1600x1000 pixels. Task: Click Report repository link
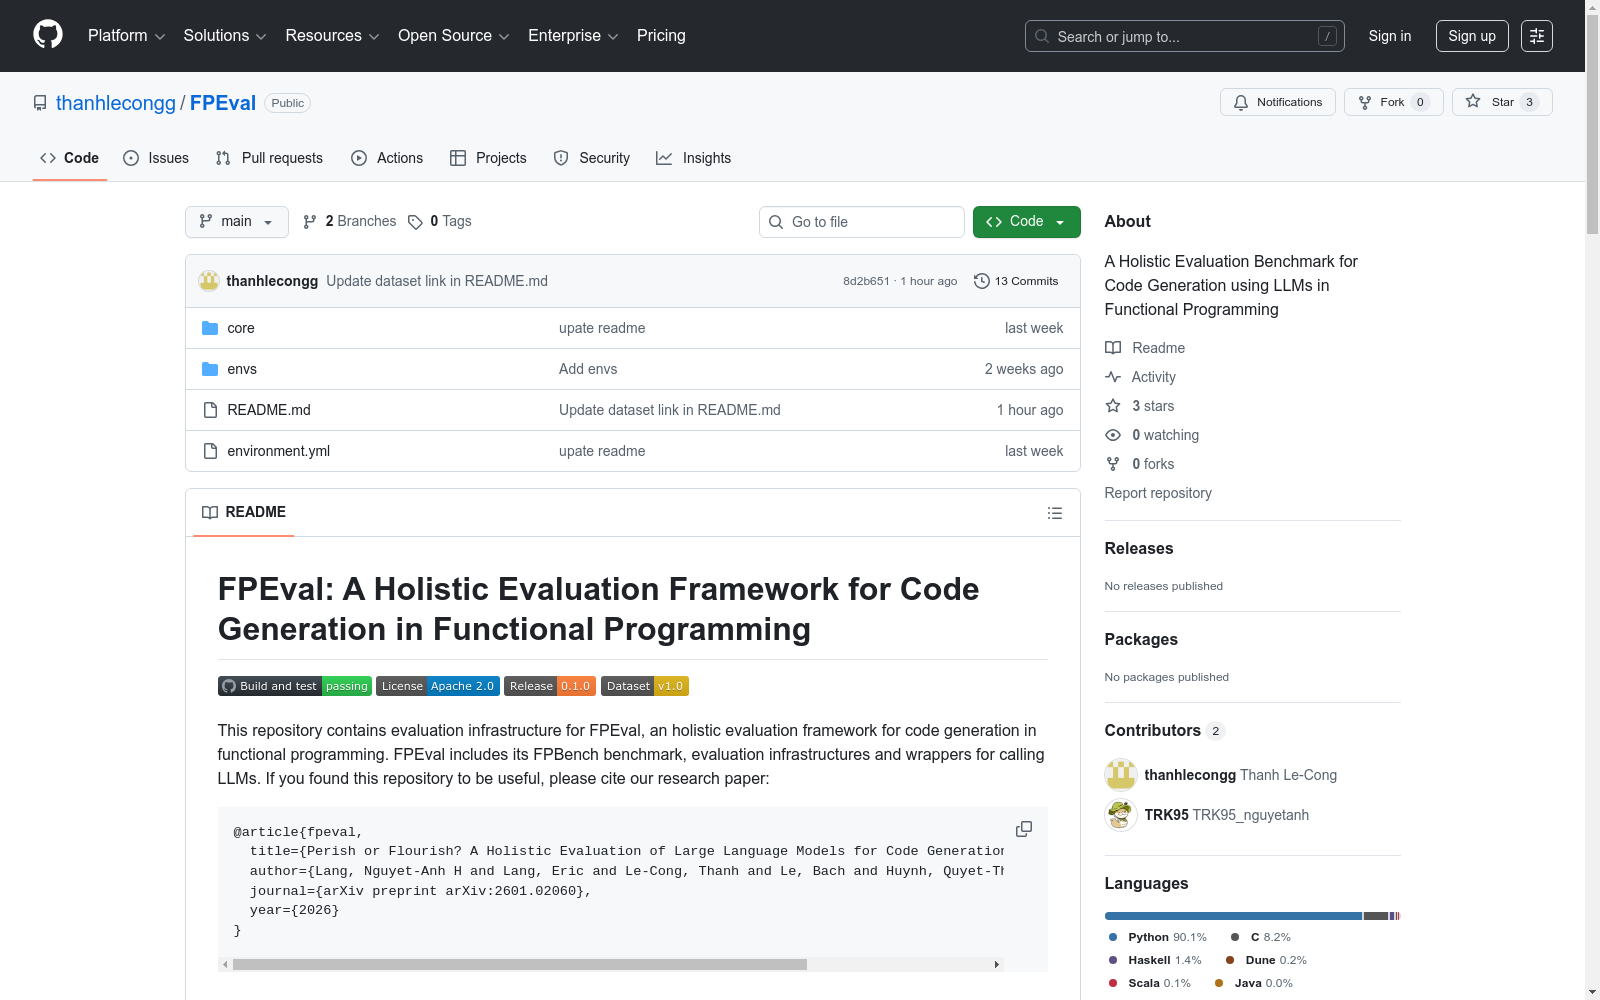[x=1158, y=493]
